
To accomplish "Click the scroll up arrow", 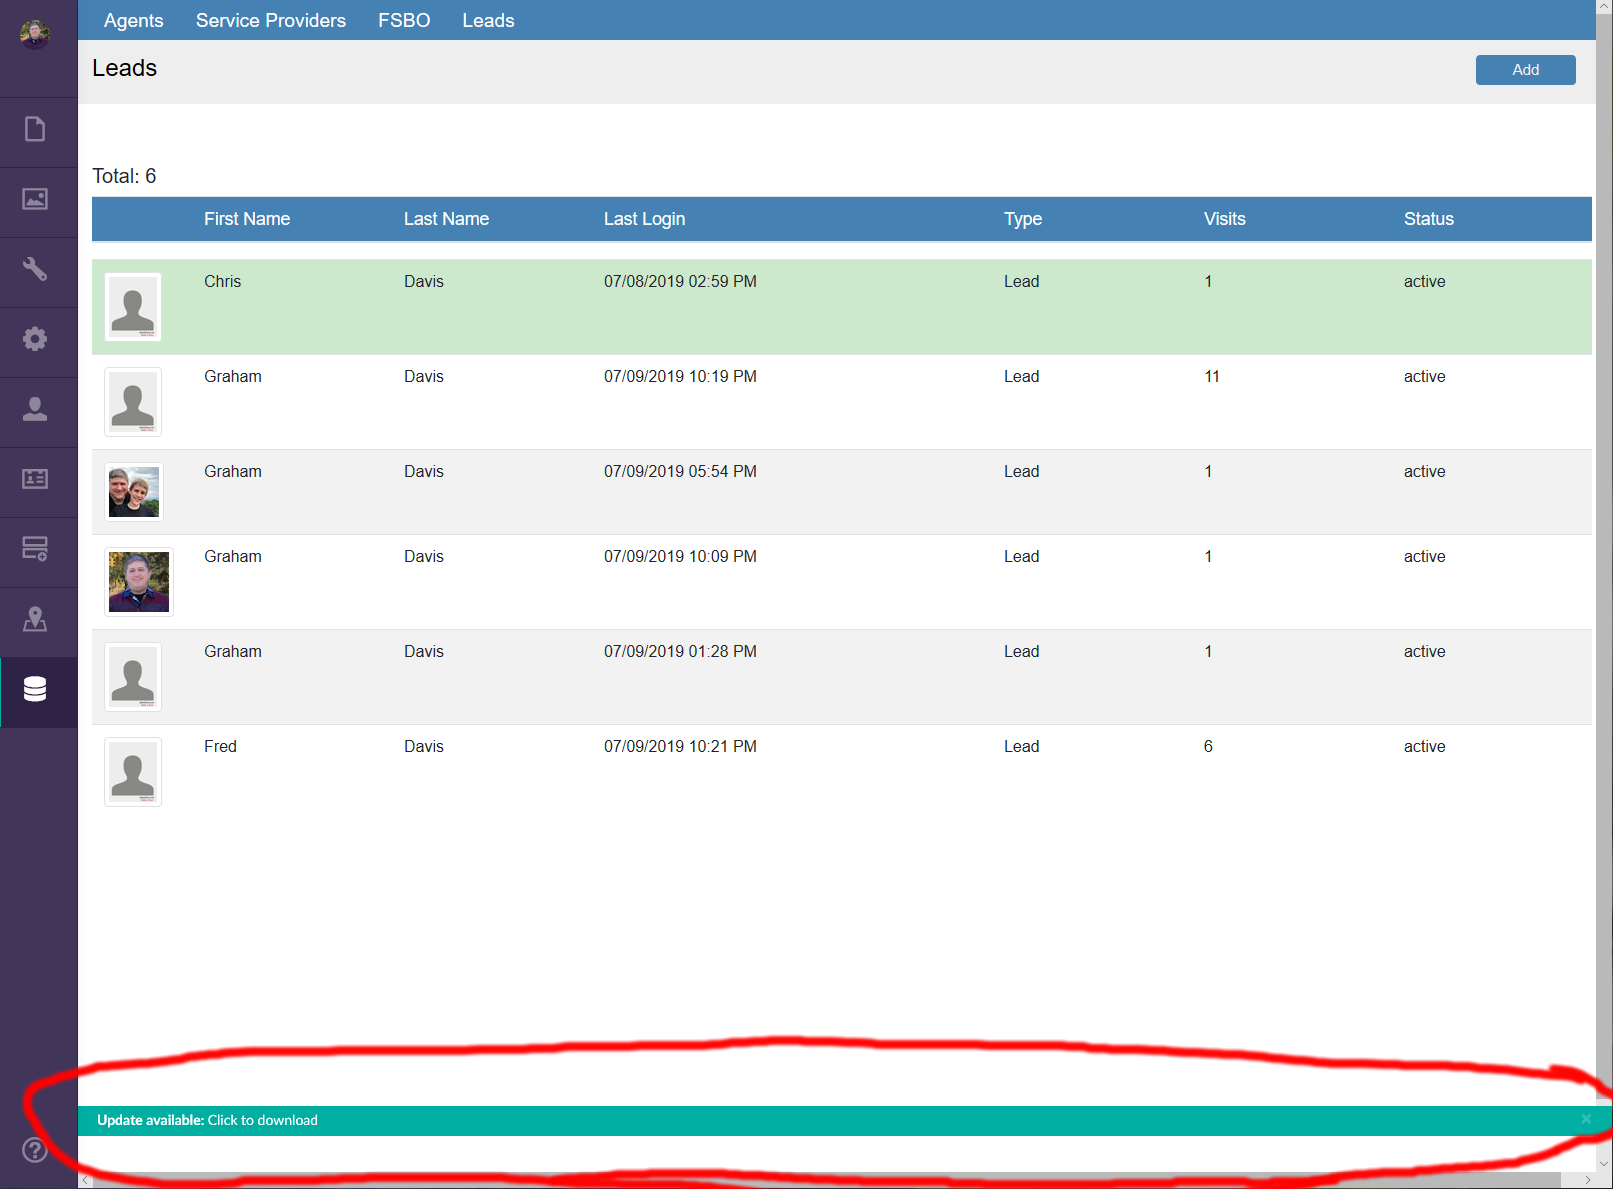I will click(1604, 6).
